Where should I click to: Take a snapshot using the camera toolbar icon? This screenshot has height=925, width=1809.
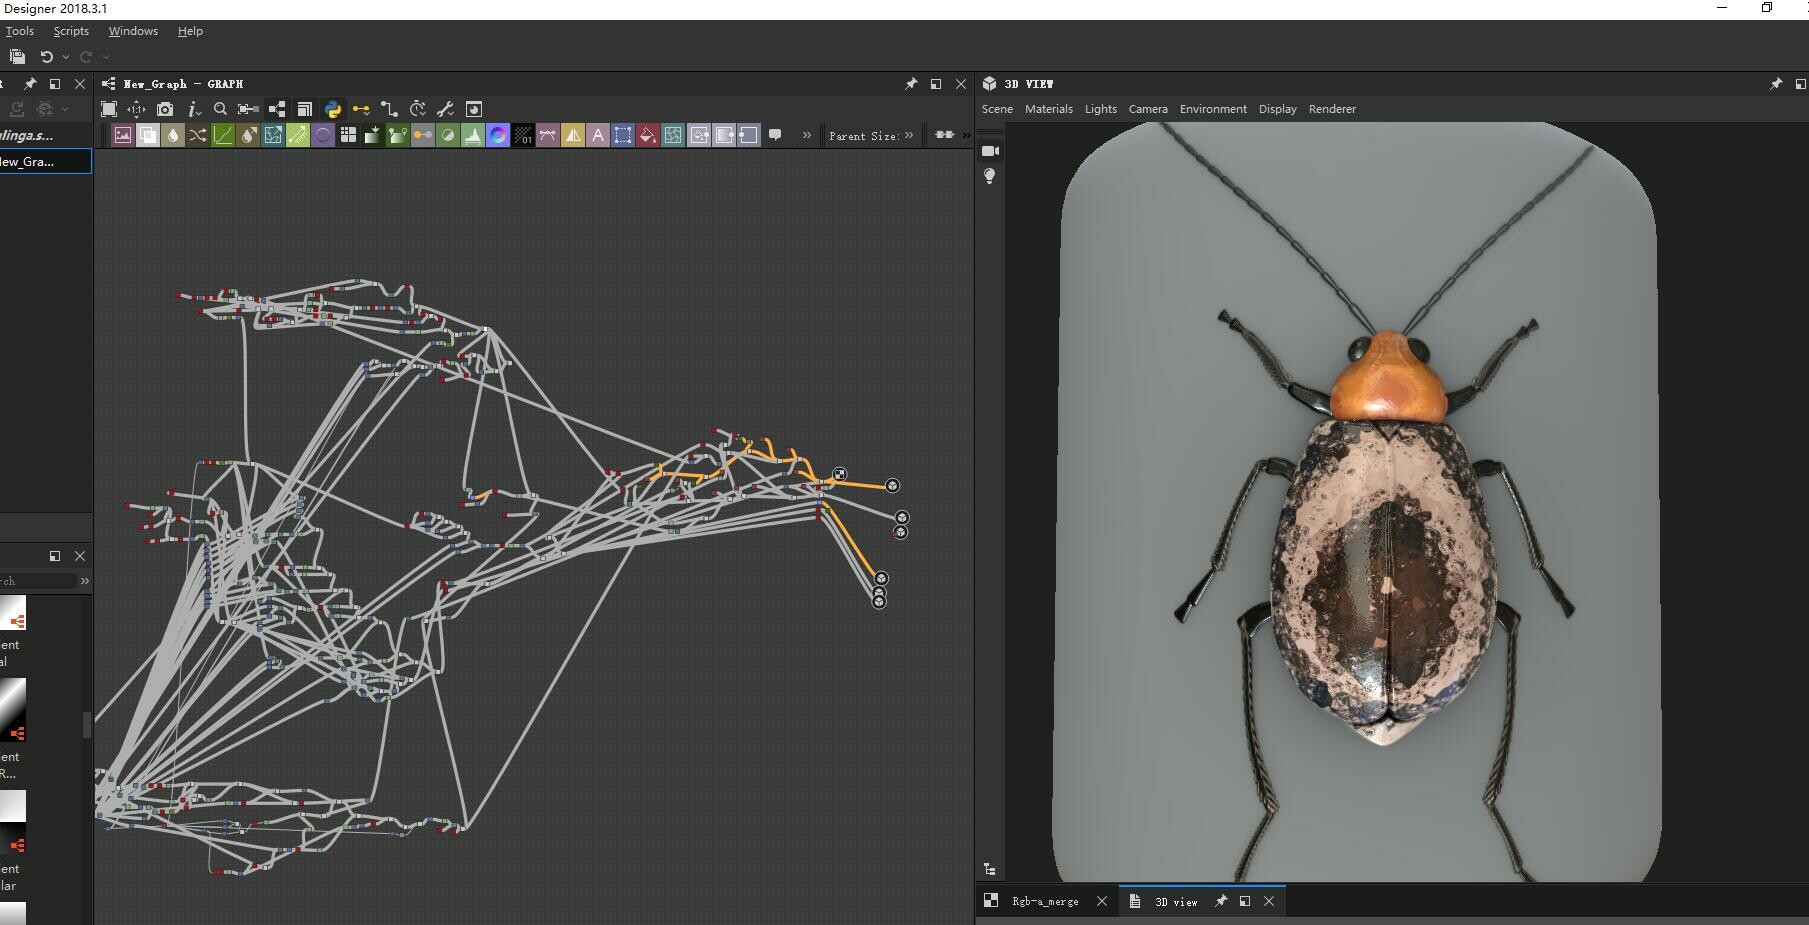165,109
